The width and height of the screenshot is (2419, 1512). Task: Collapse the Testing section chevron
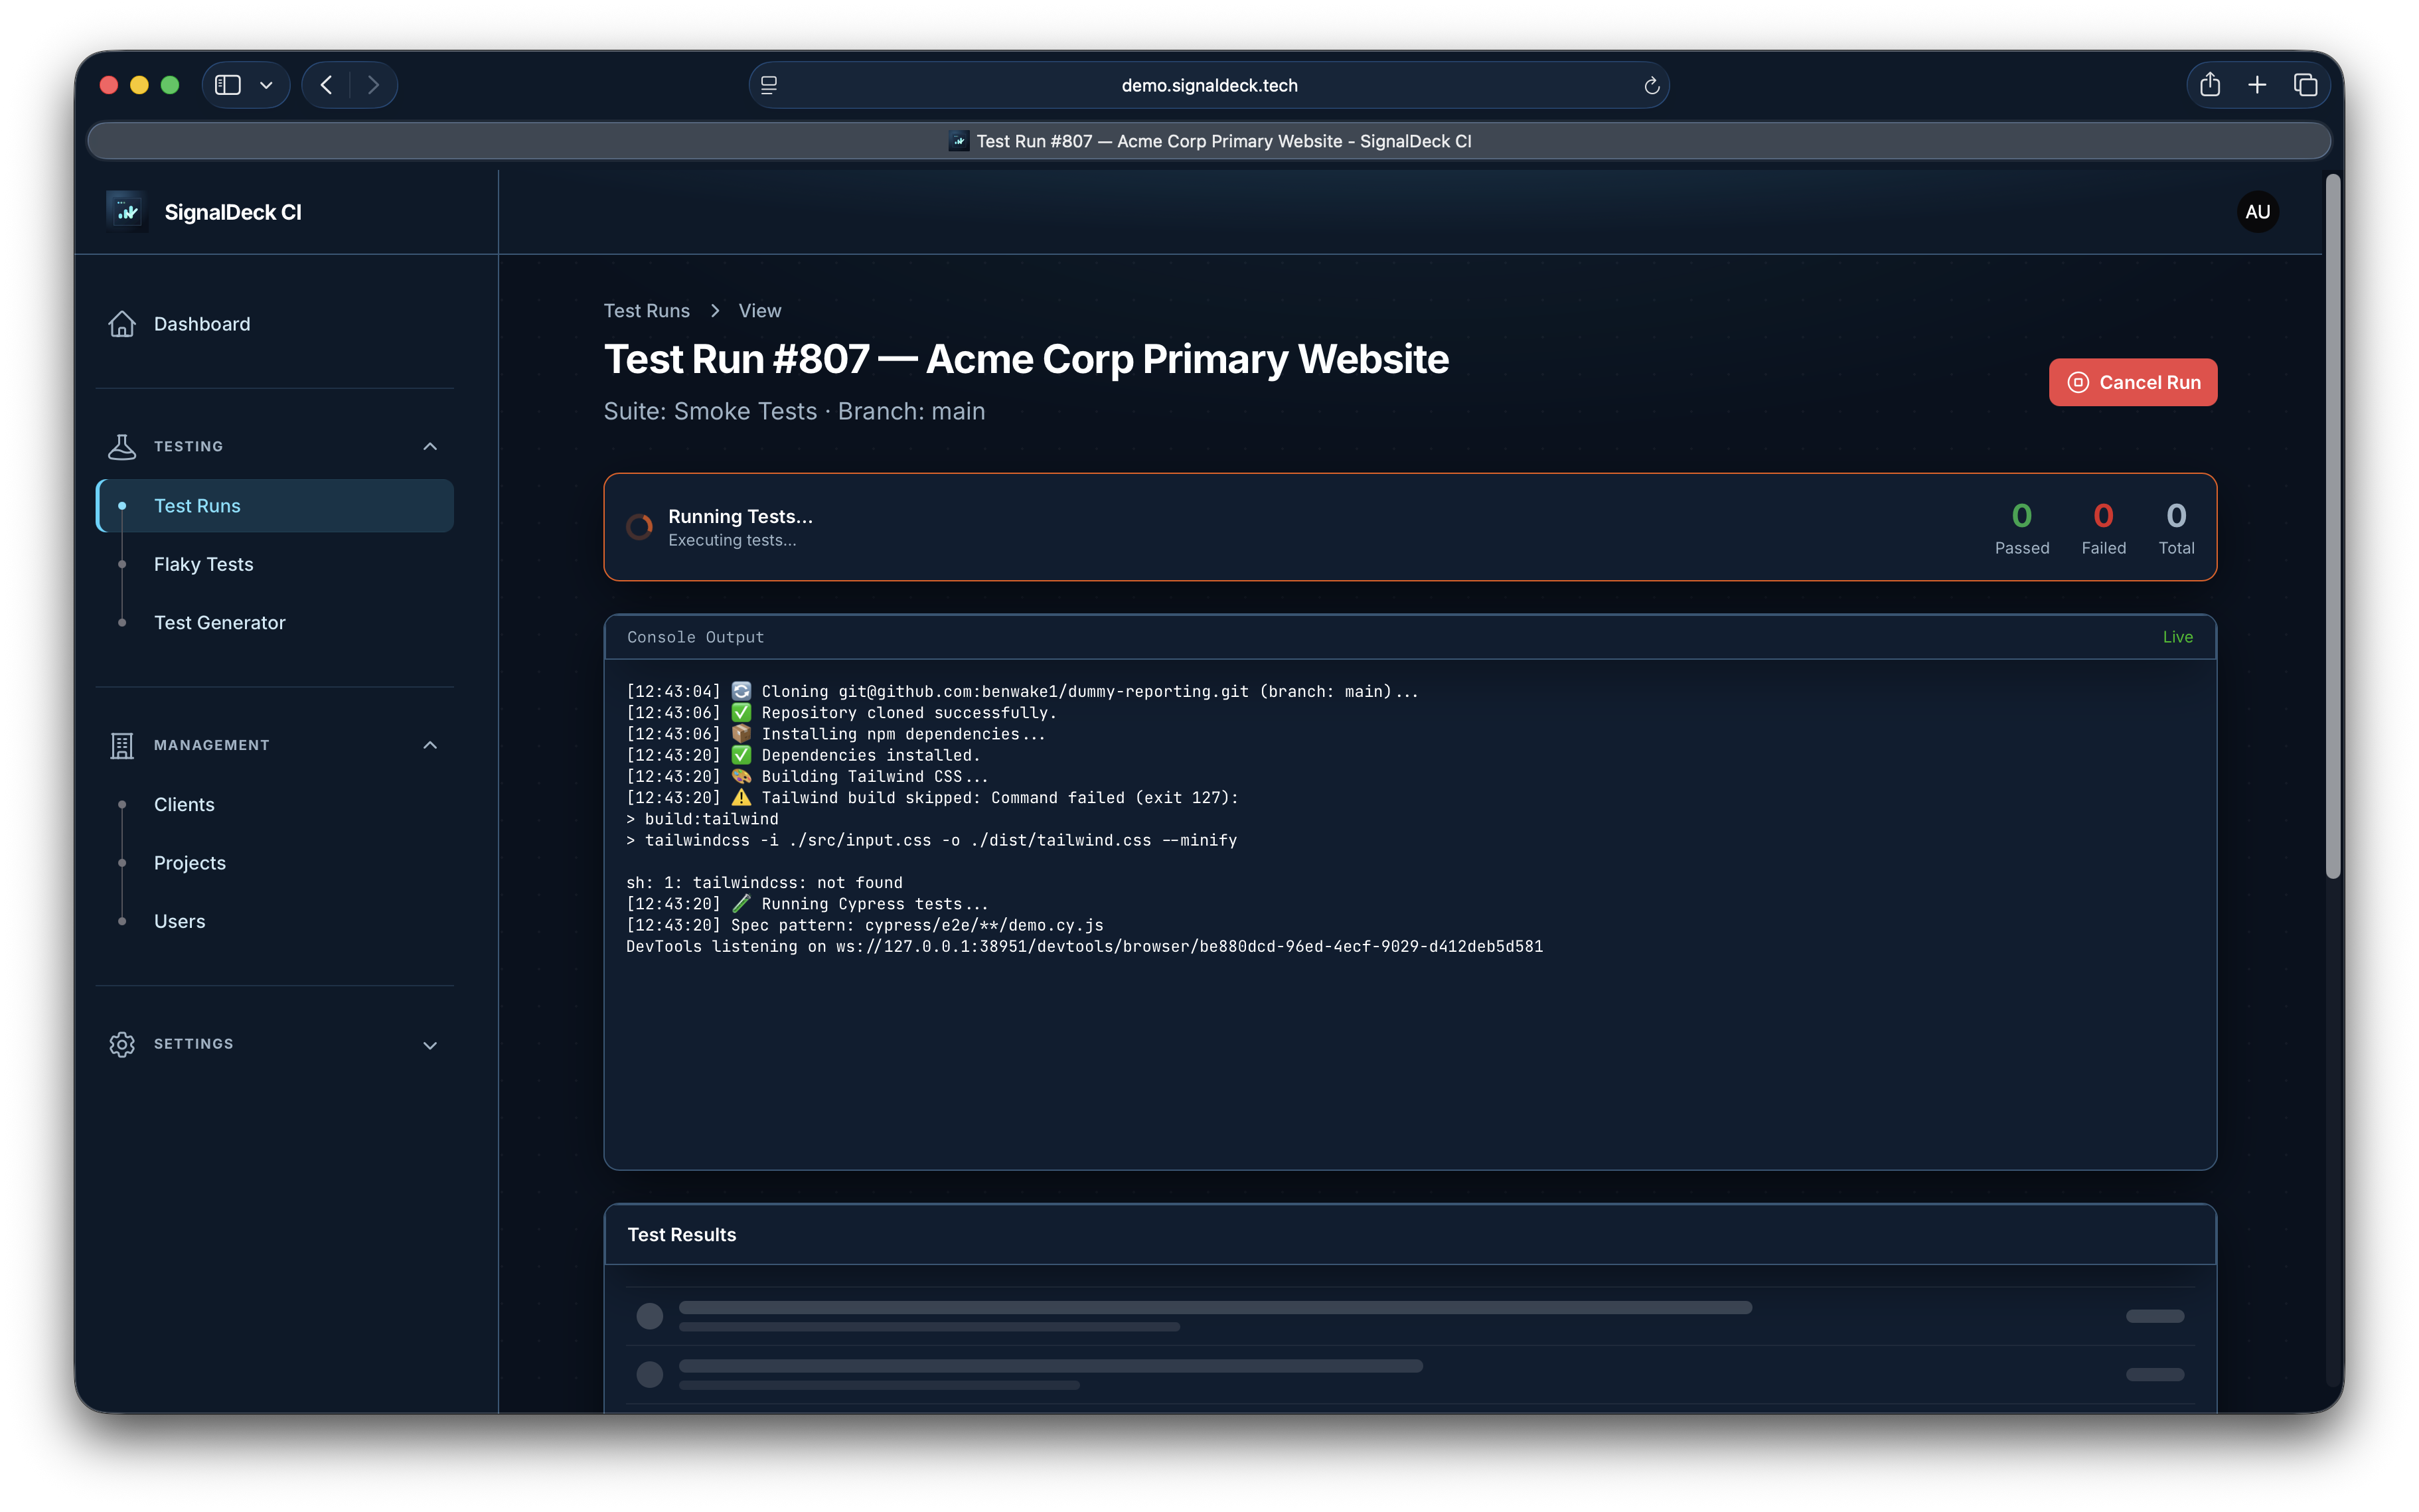(430, 446)
